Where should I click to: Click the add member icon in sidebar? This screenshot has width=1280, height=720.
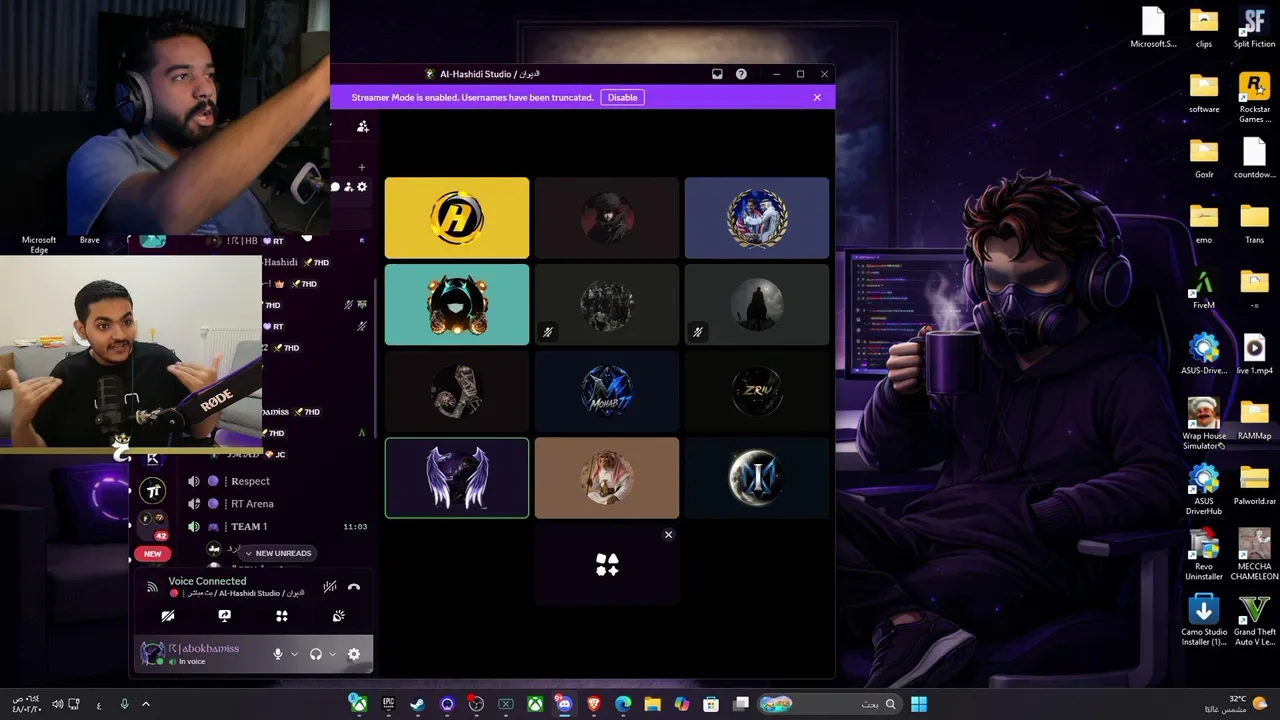tap(363, 127)
